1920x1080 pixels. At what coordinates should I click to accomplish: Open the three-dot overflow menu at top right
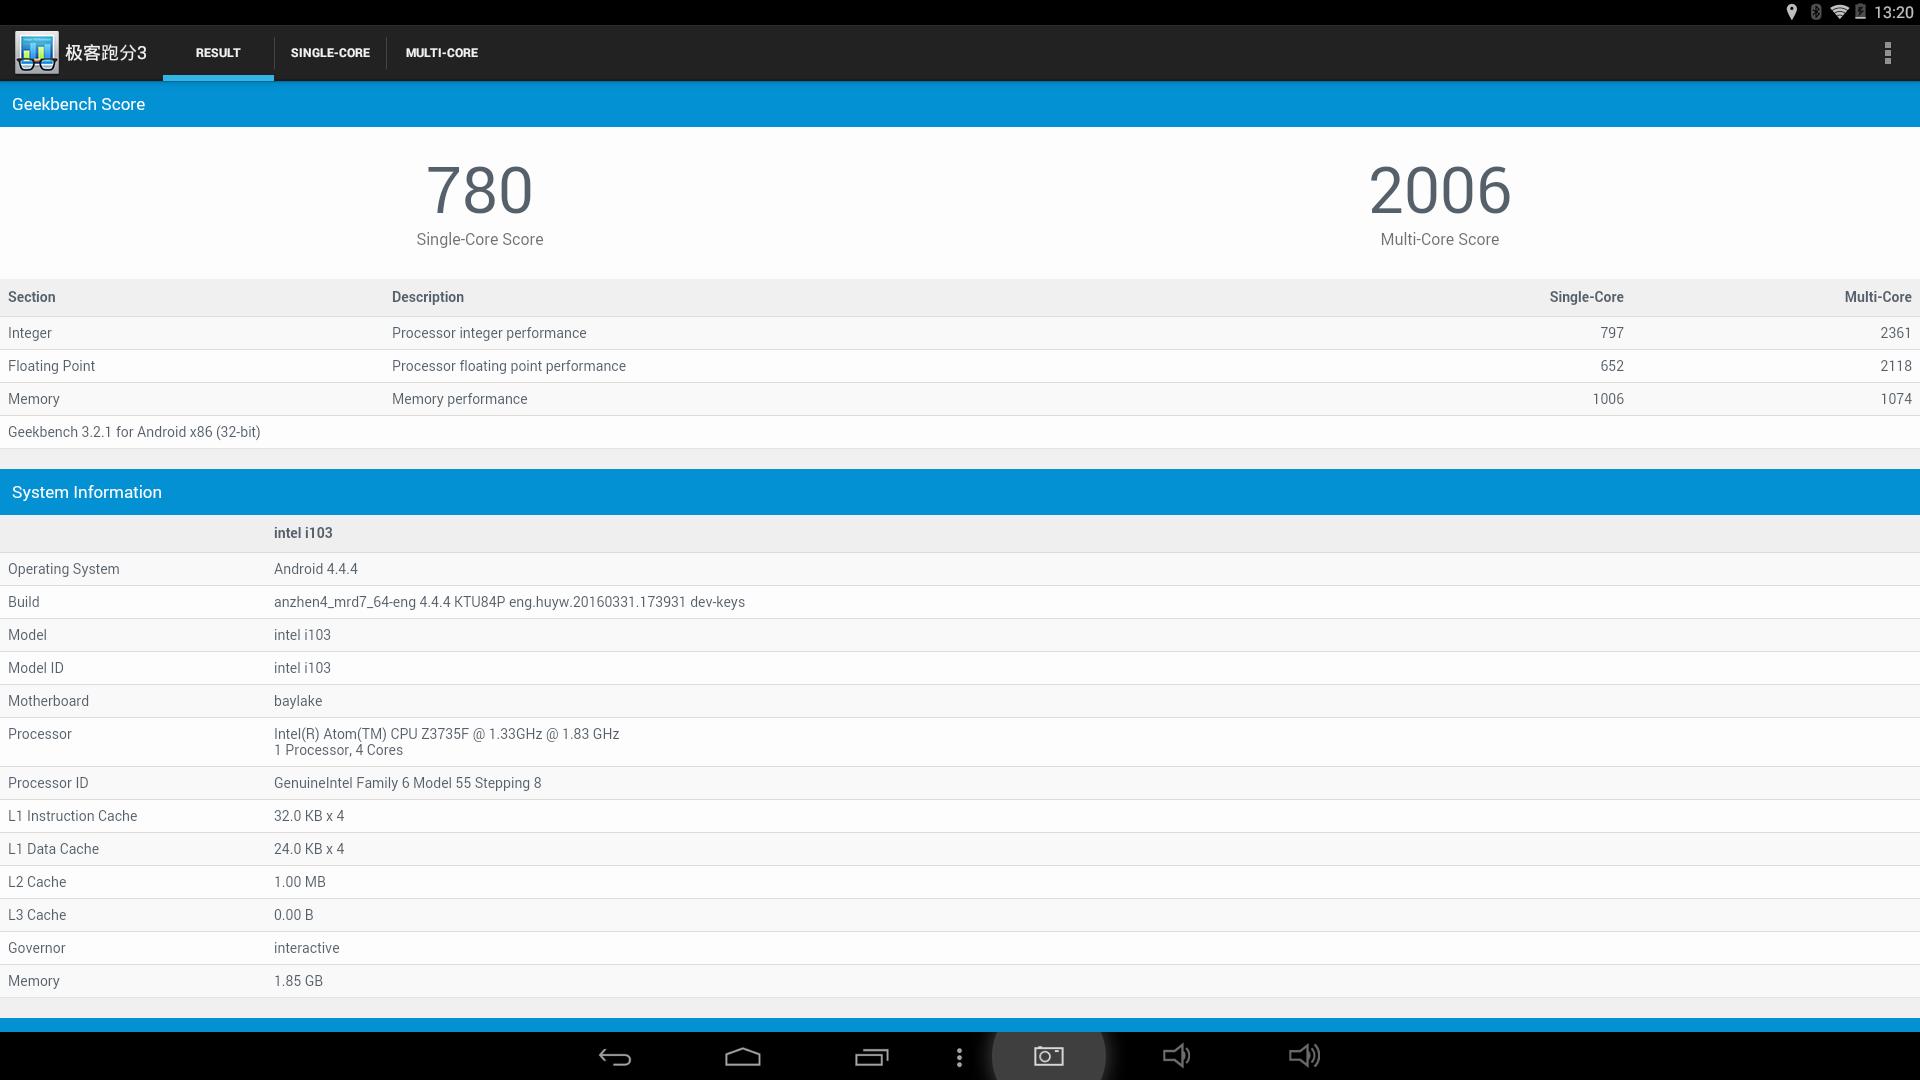[1887, 53]
